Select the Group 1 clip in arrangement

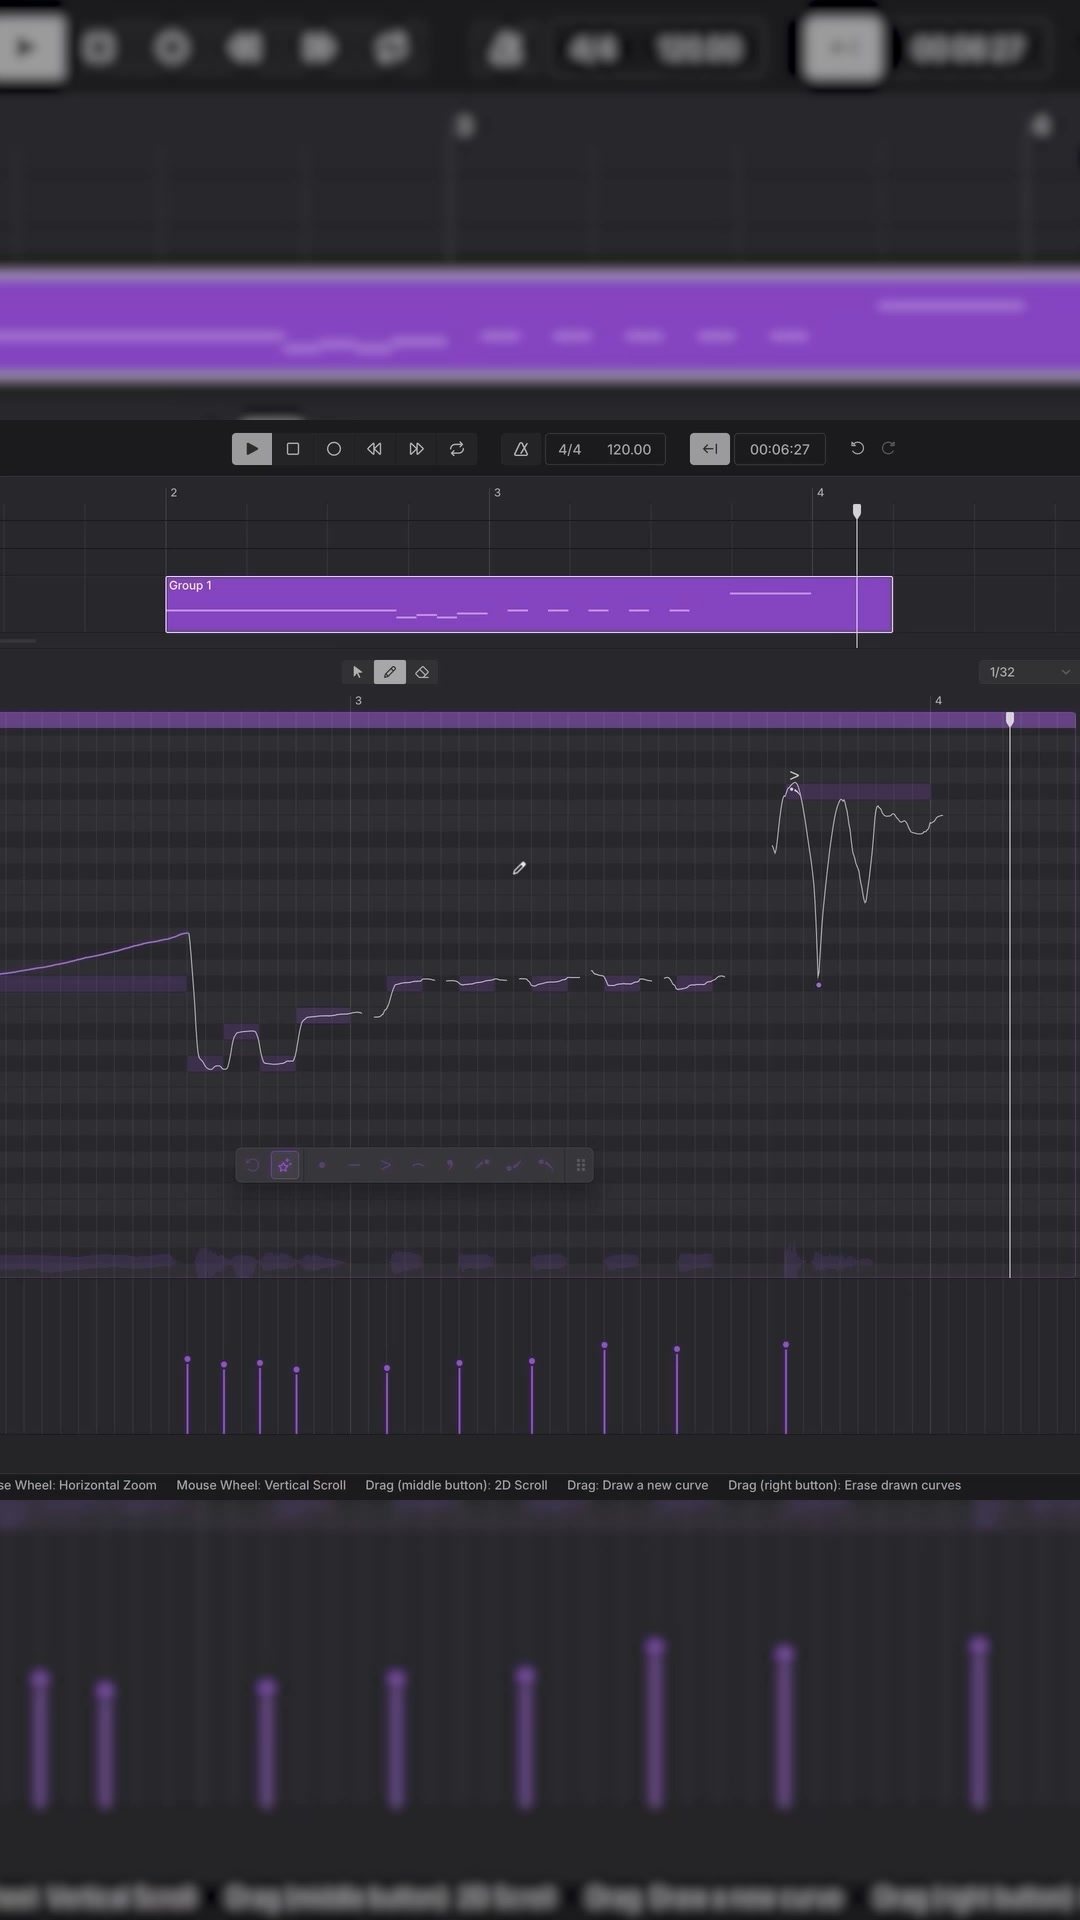[x=529, y=604]
